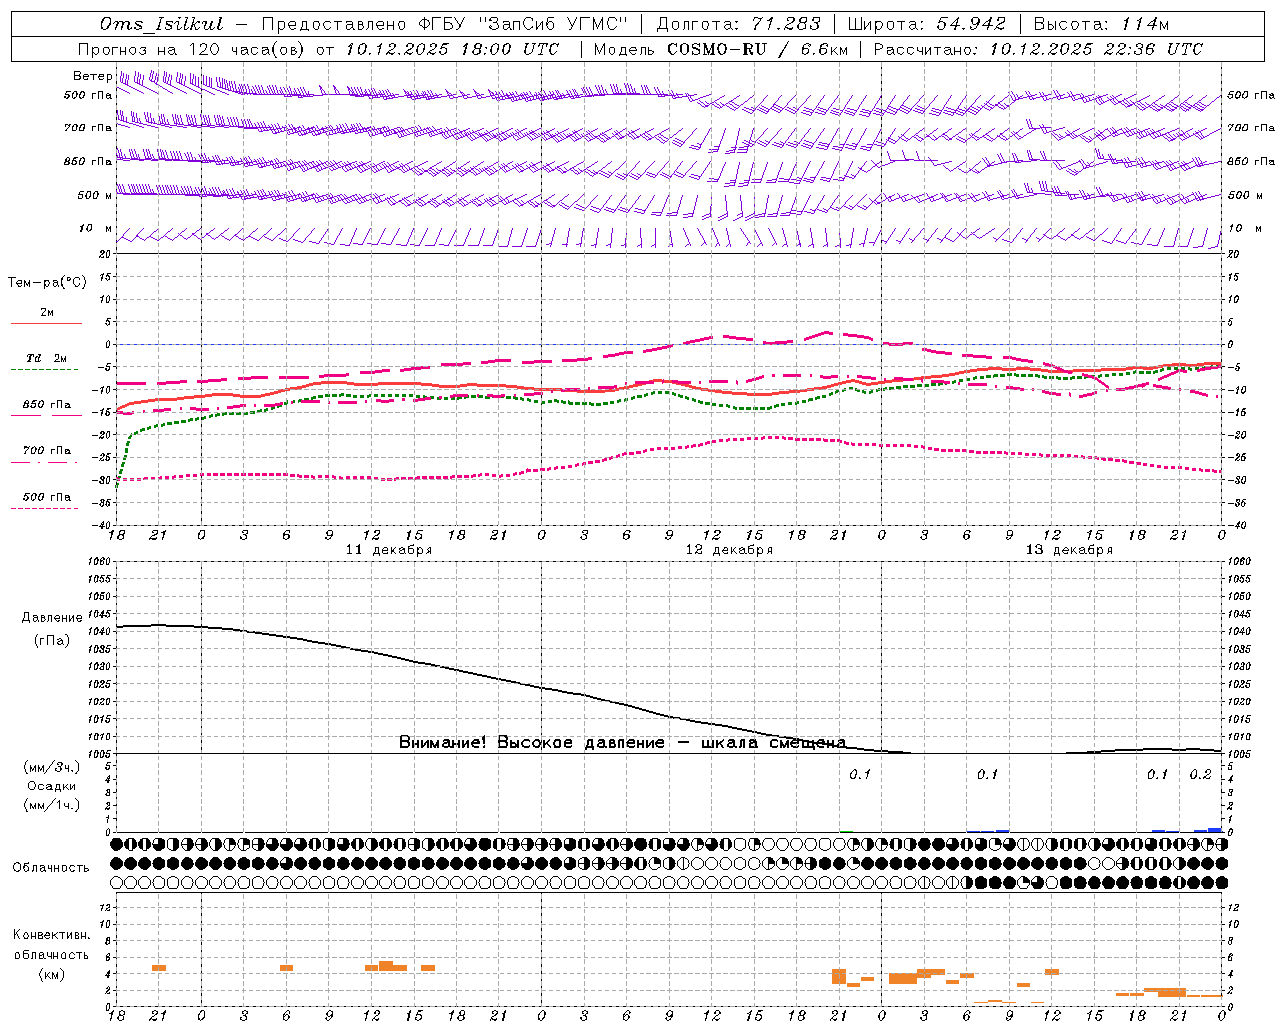Click the 0.2 precipitation value
1280x1024 pixels.
(1200, 775)
